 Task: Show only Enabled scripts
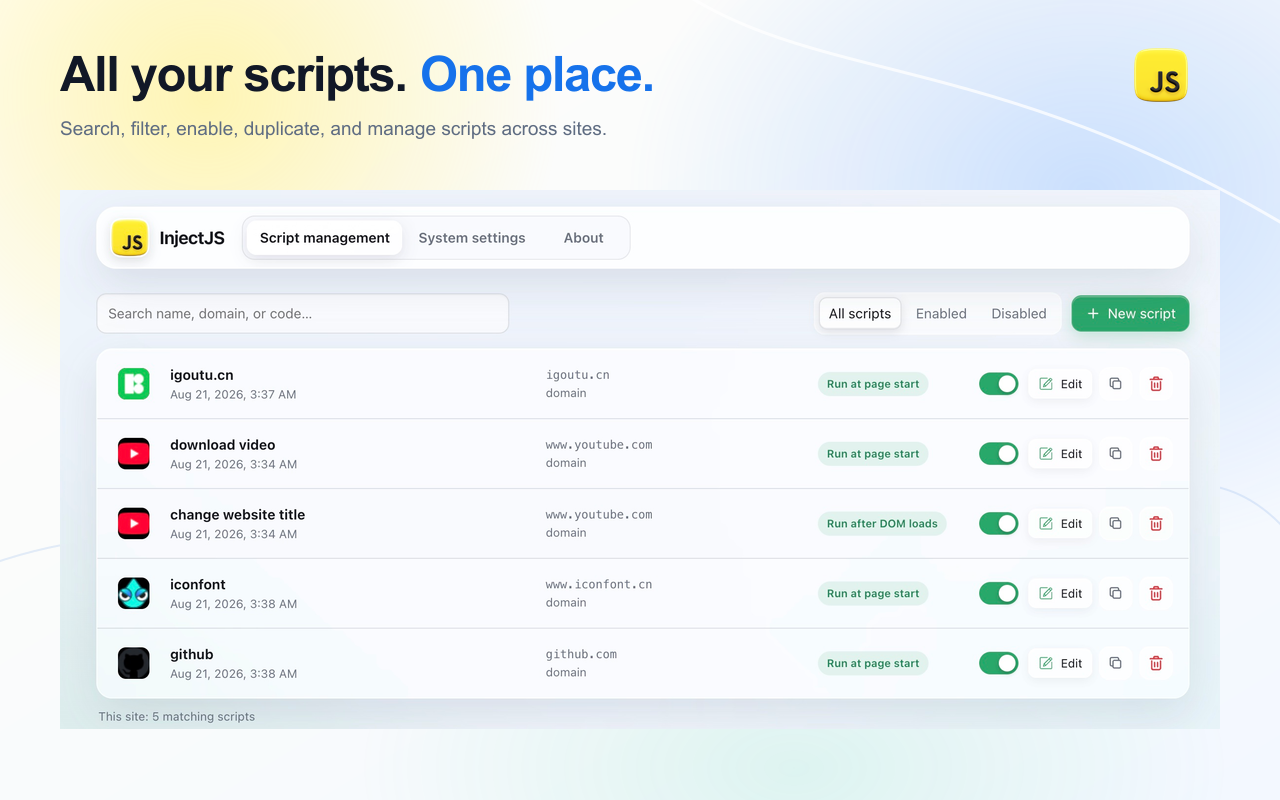pos(941,314)
